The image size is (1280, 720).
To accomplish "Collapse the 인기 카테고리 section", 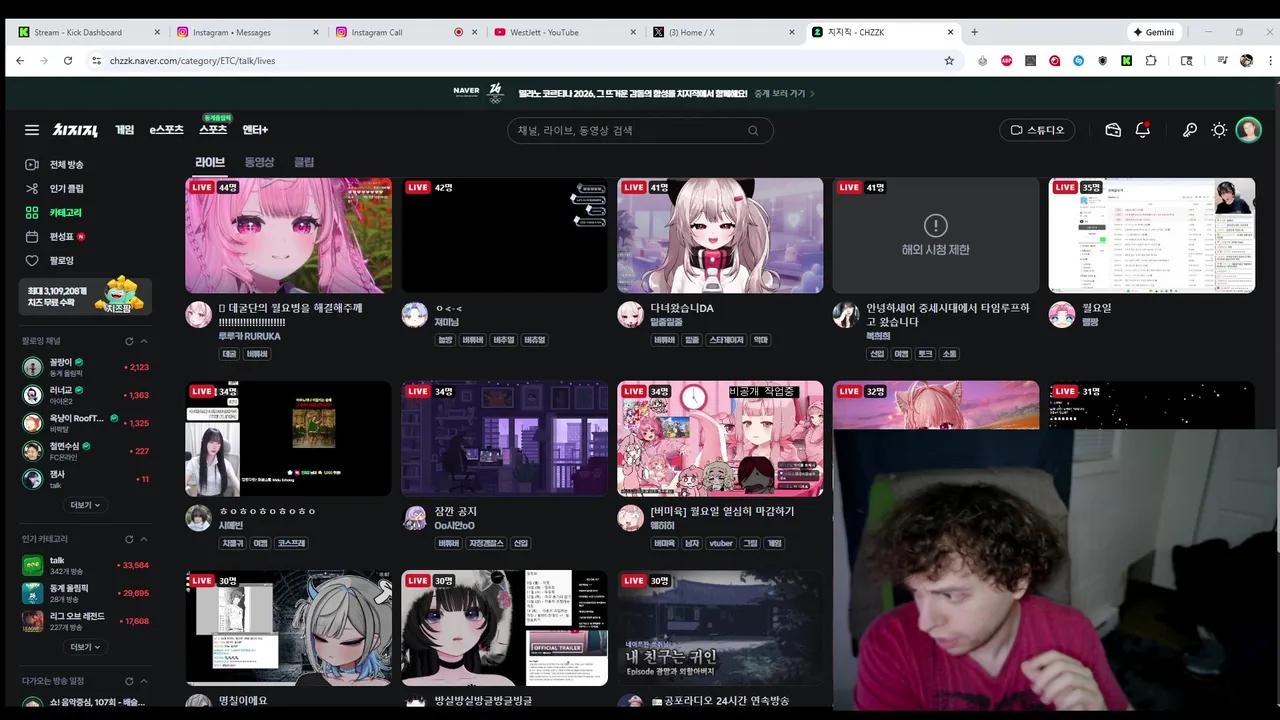I will coord(143,539).
